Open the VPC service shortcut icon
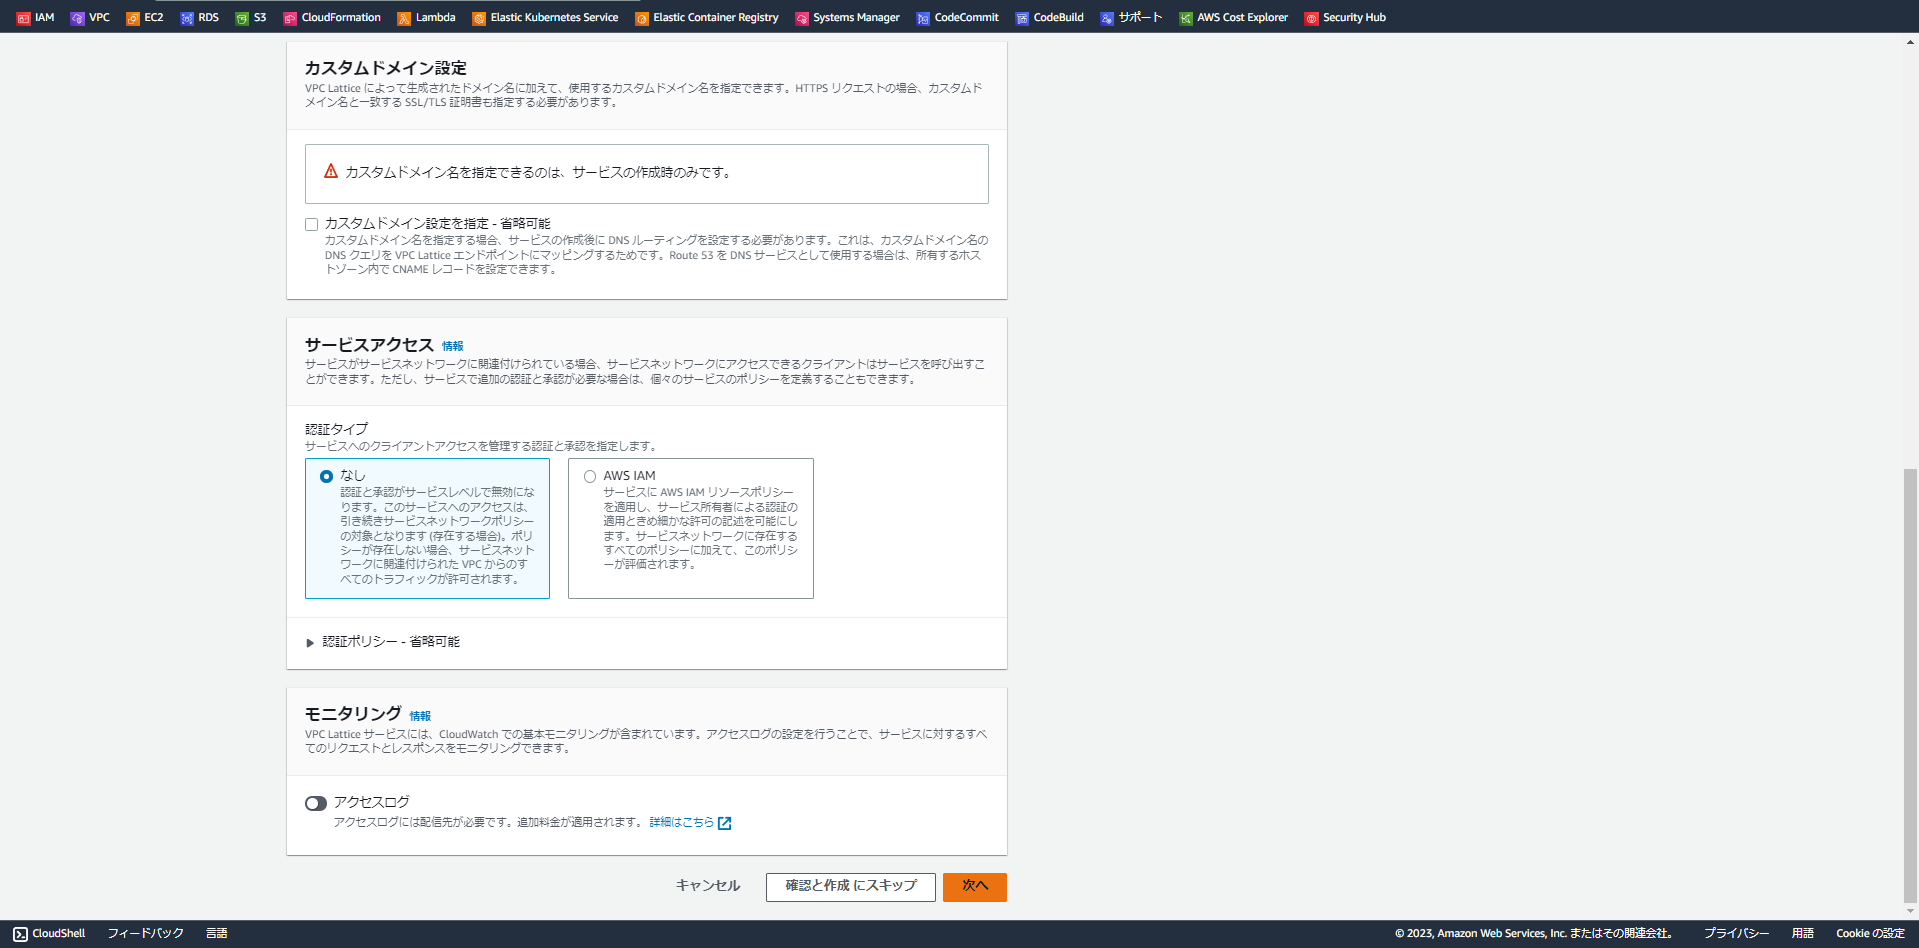The width and height of the screenshot is (1919, 948). pos(77,18)
